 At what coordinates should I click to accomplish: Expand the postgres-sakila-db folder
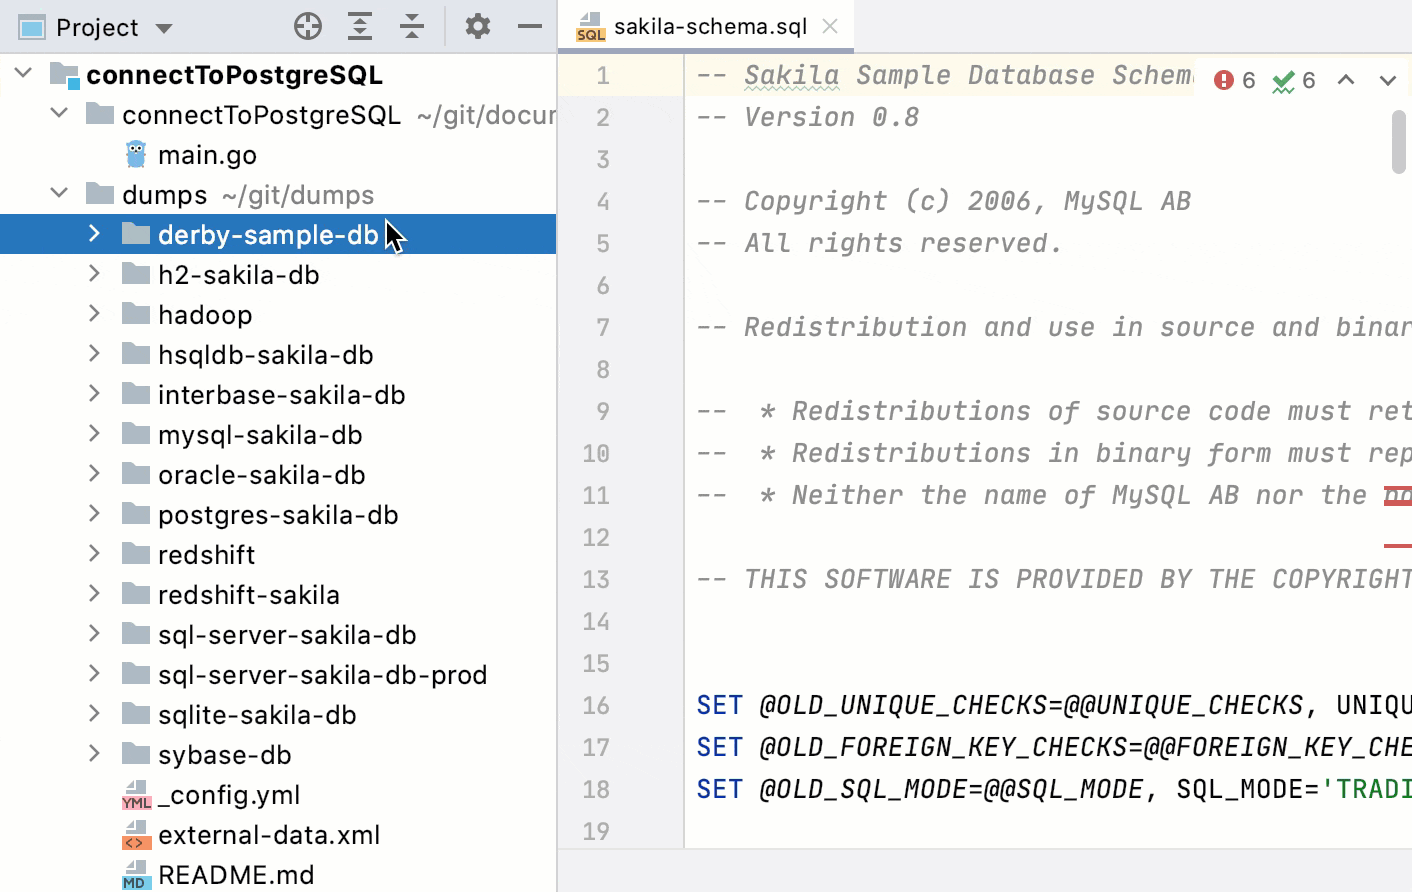pyautogui.click(x=93, y=514)
